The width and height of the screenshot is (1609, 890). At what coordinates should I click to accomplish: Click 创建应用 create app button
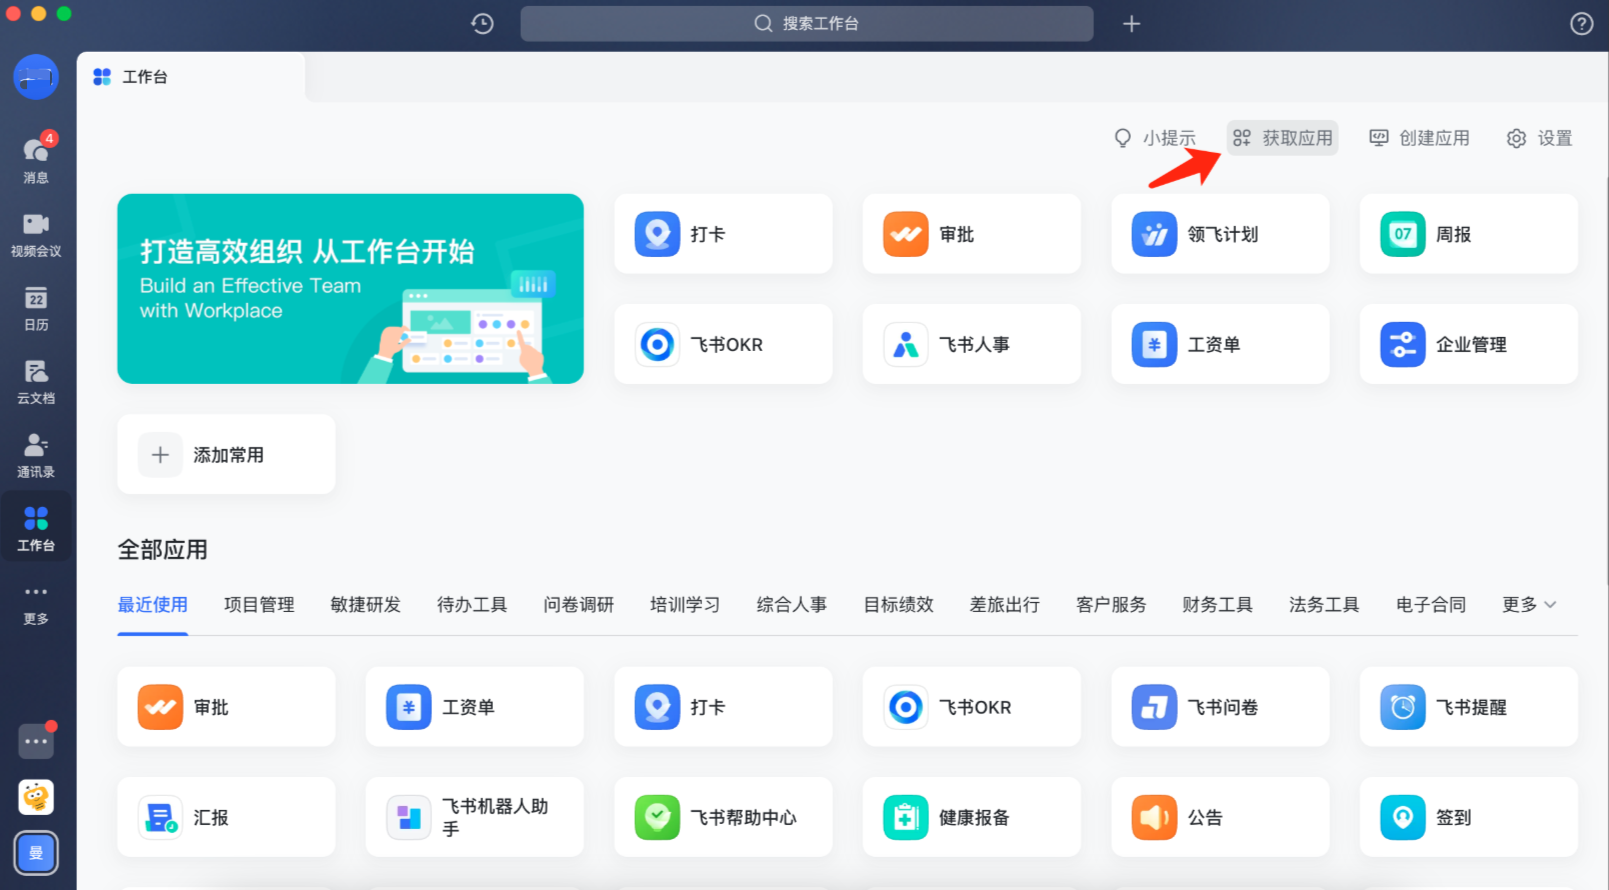coord(1419,138)
